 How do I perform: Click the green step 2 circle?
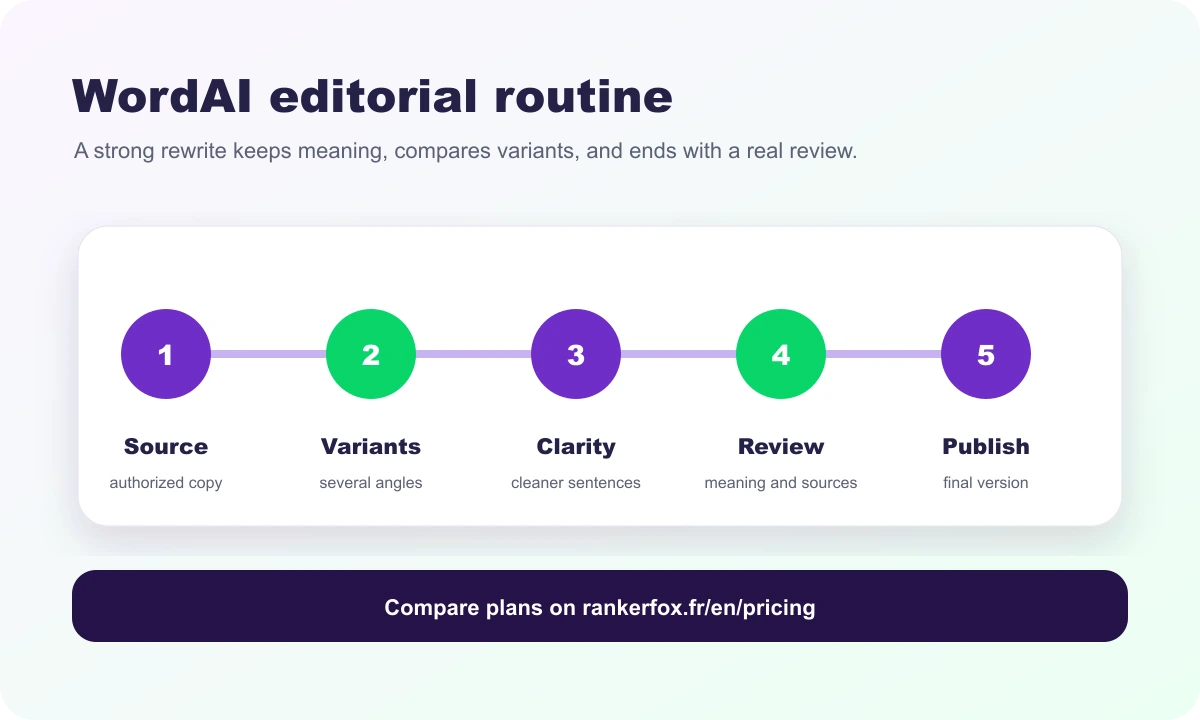[x=371, y=354]
